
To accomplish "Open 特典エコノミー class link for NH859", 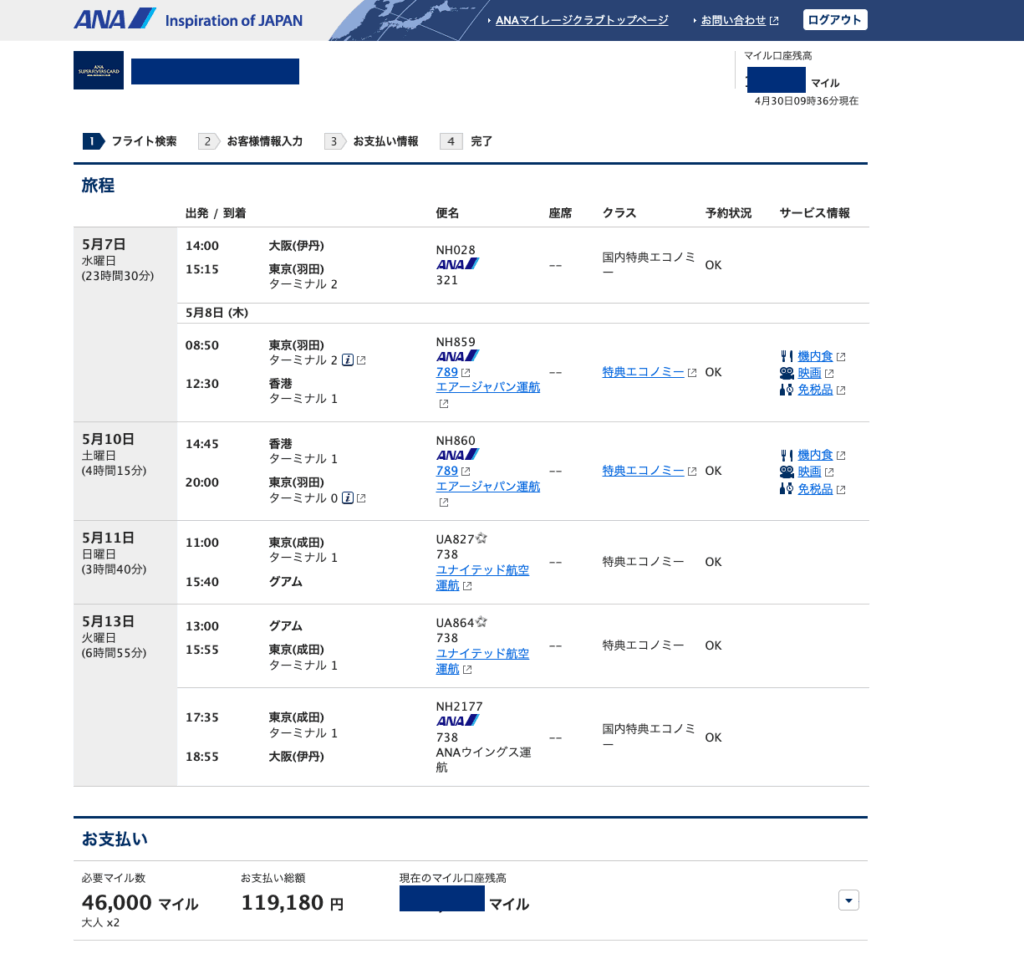I will click(x=643, y=372).
